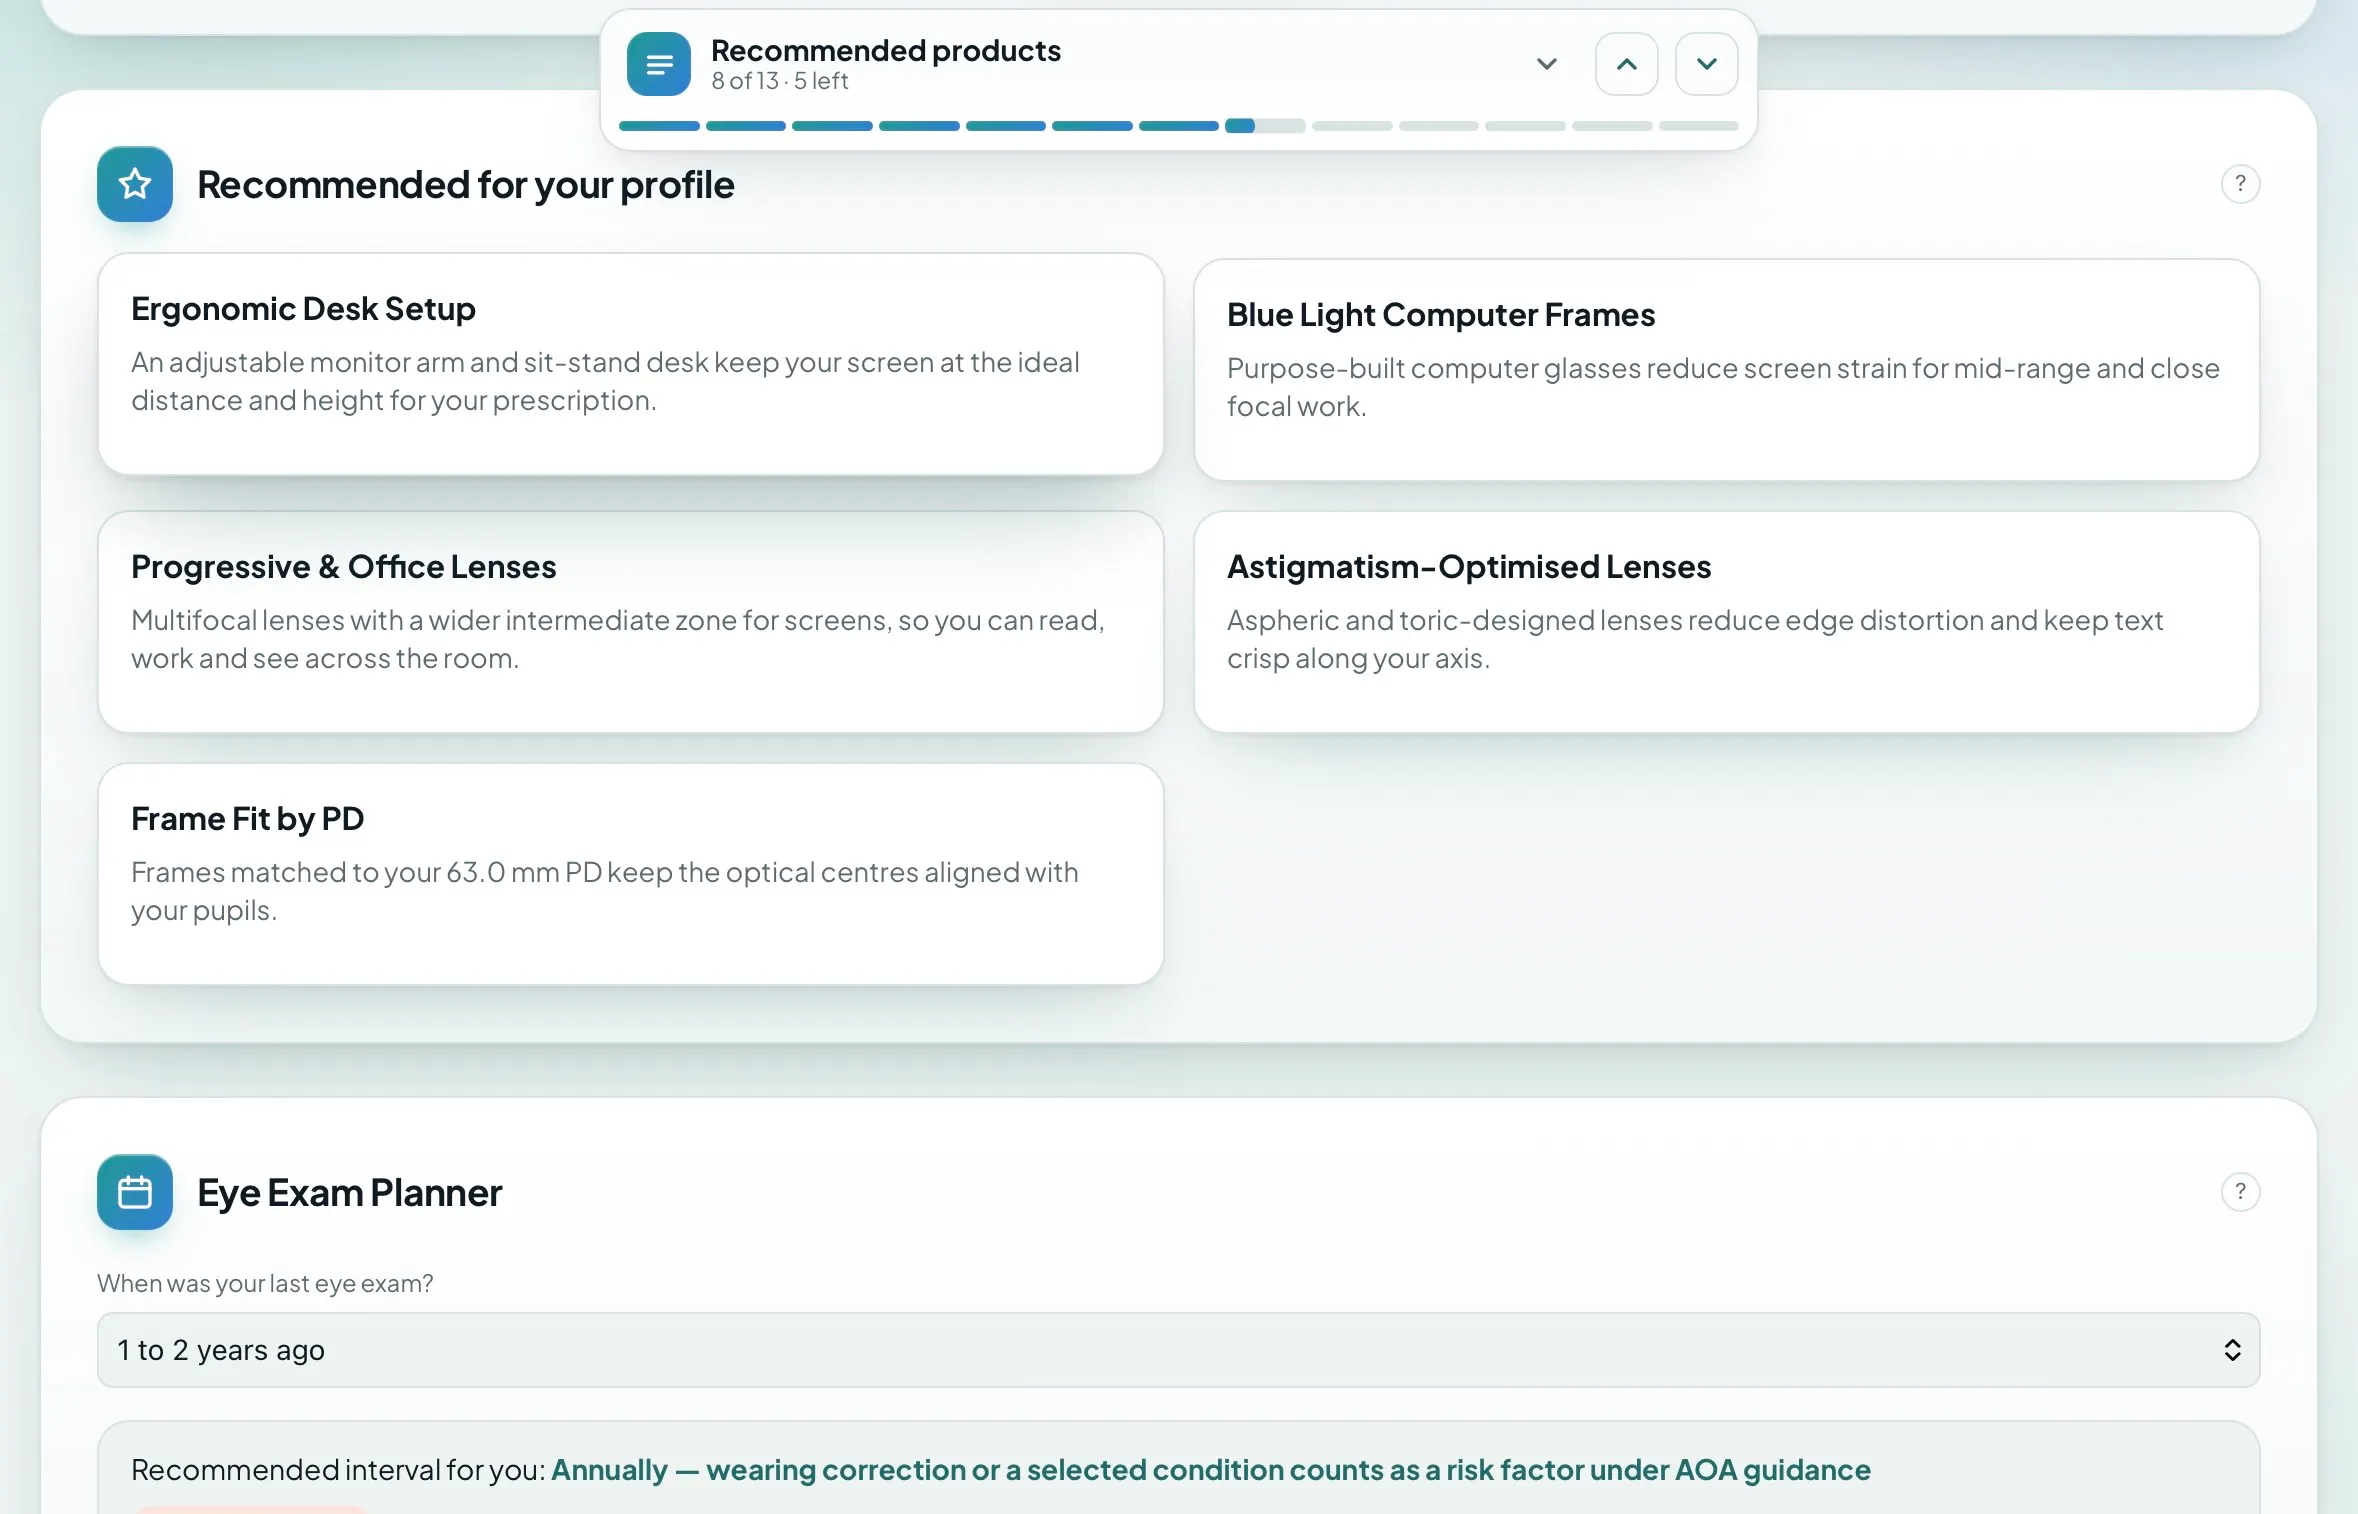
Task: Select the Frame Fit by PD card
Action: click(x=631, y=874)
